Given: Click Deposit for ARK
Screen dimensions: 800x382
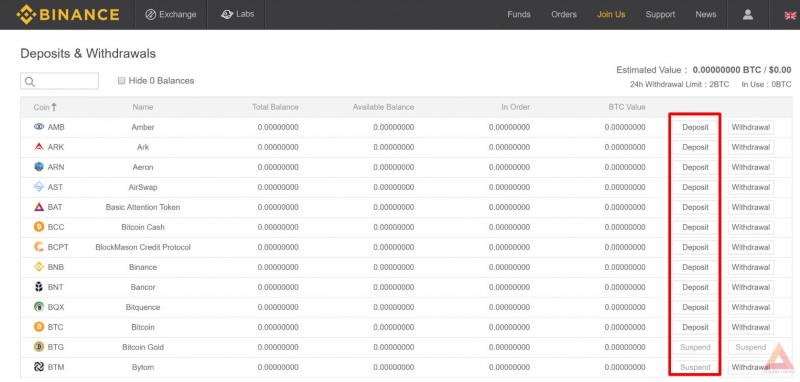Looking at the screenshot, I should (x=695, y=147).
